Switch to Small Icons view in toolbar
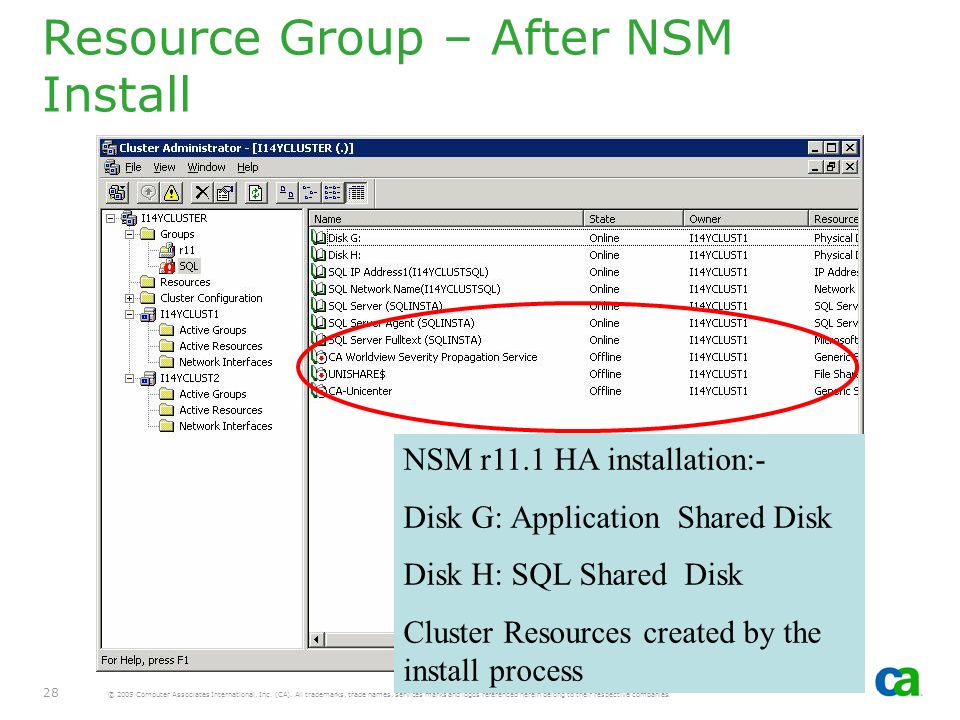The width and height of the screenshot is (960, 720). [x=310, y=193]
